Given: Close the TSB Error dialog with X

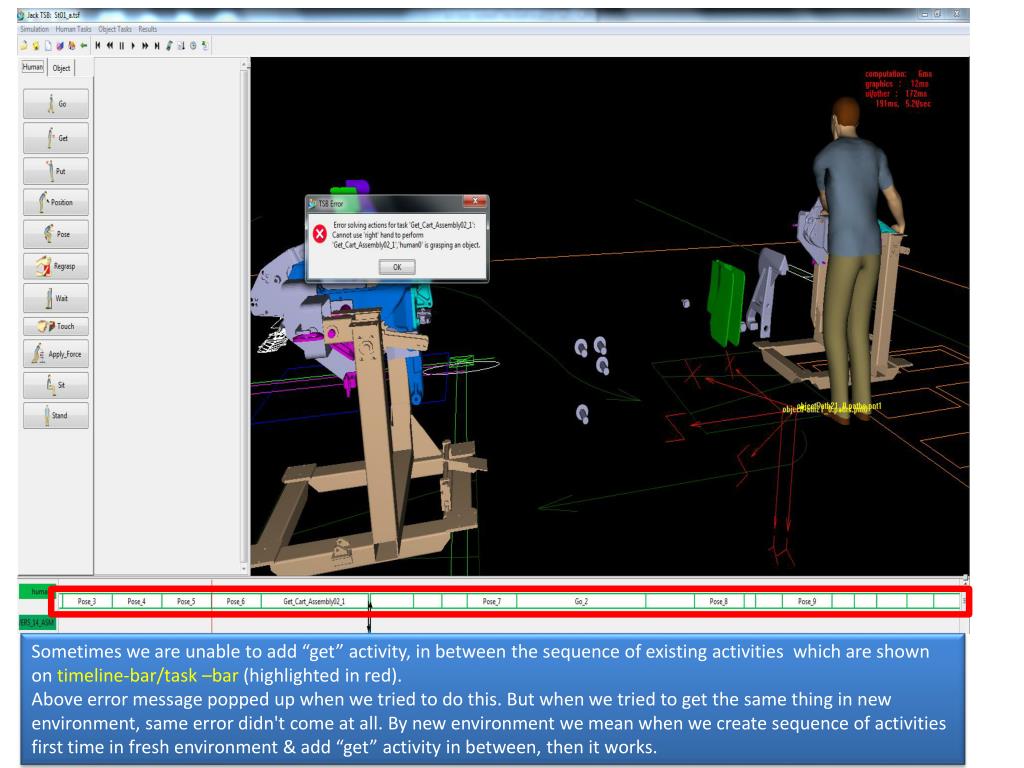Looking at the screenshot, I should pos(473,202).
